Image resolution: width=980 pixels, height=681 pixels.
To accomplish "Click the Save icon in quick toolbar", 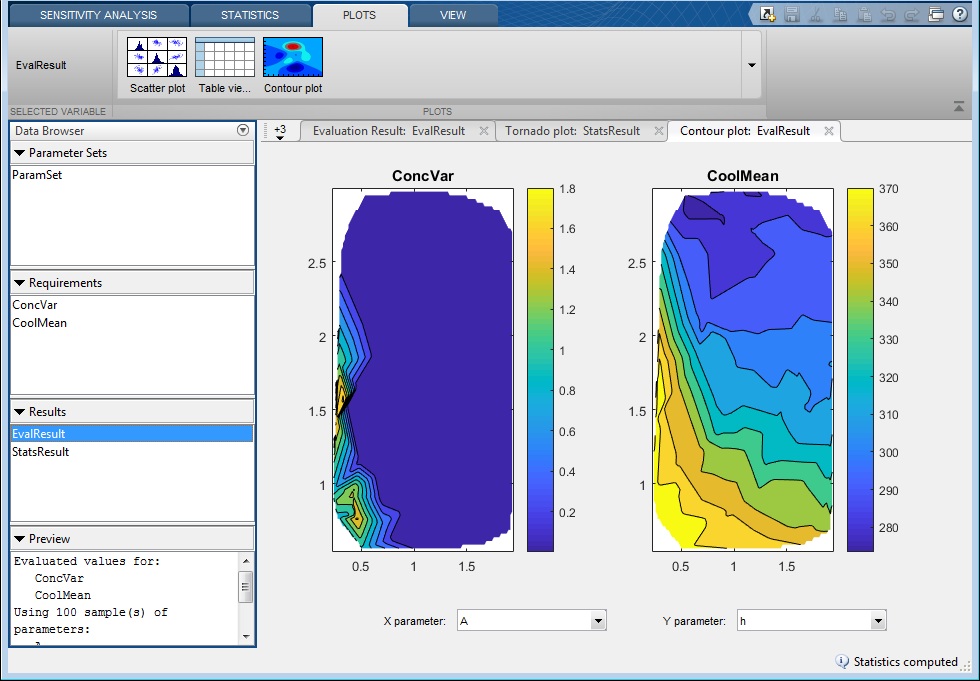I will (x=792, y=15).
